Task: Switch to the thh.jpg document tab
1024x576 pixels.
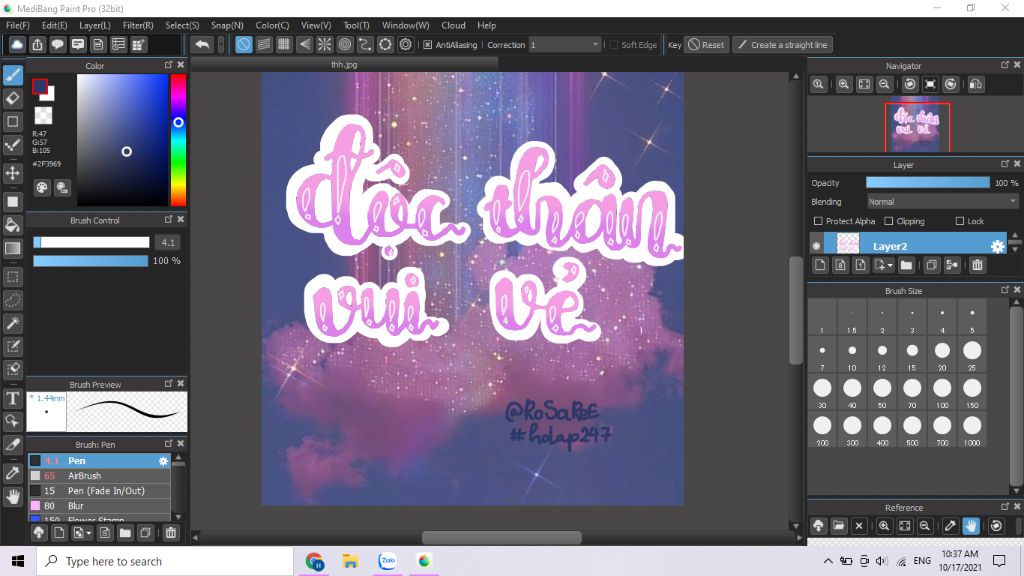Action: (344, 65)
